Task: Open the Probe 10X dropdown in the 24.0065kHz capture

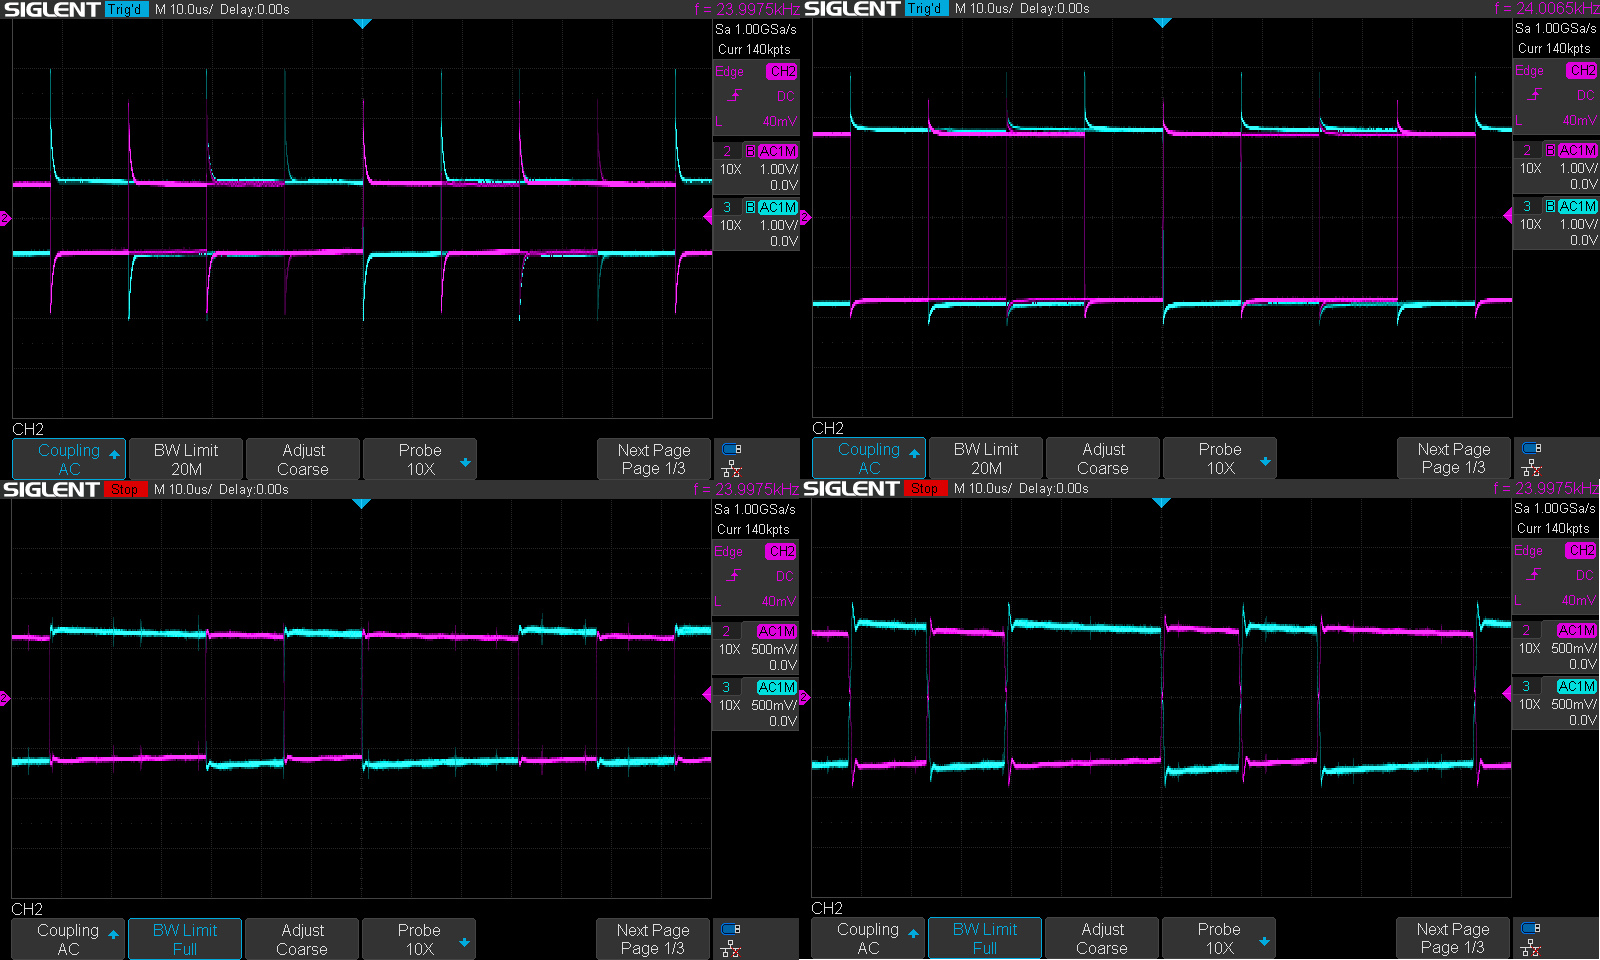Action: pyautogui.click(x=1220, y=458)
